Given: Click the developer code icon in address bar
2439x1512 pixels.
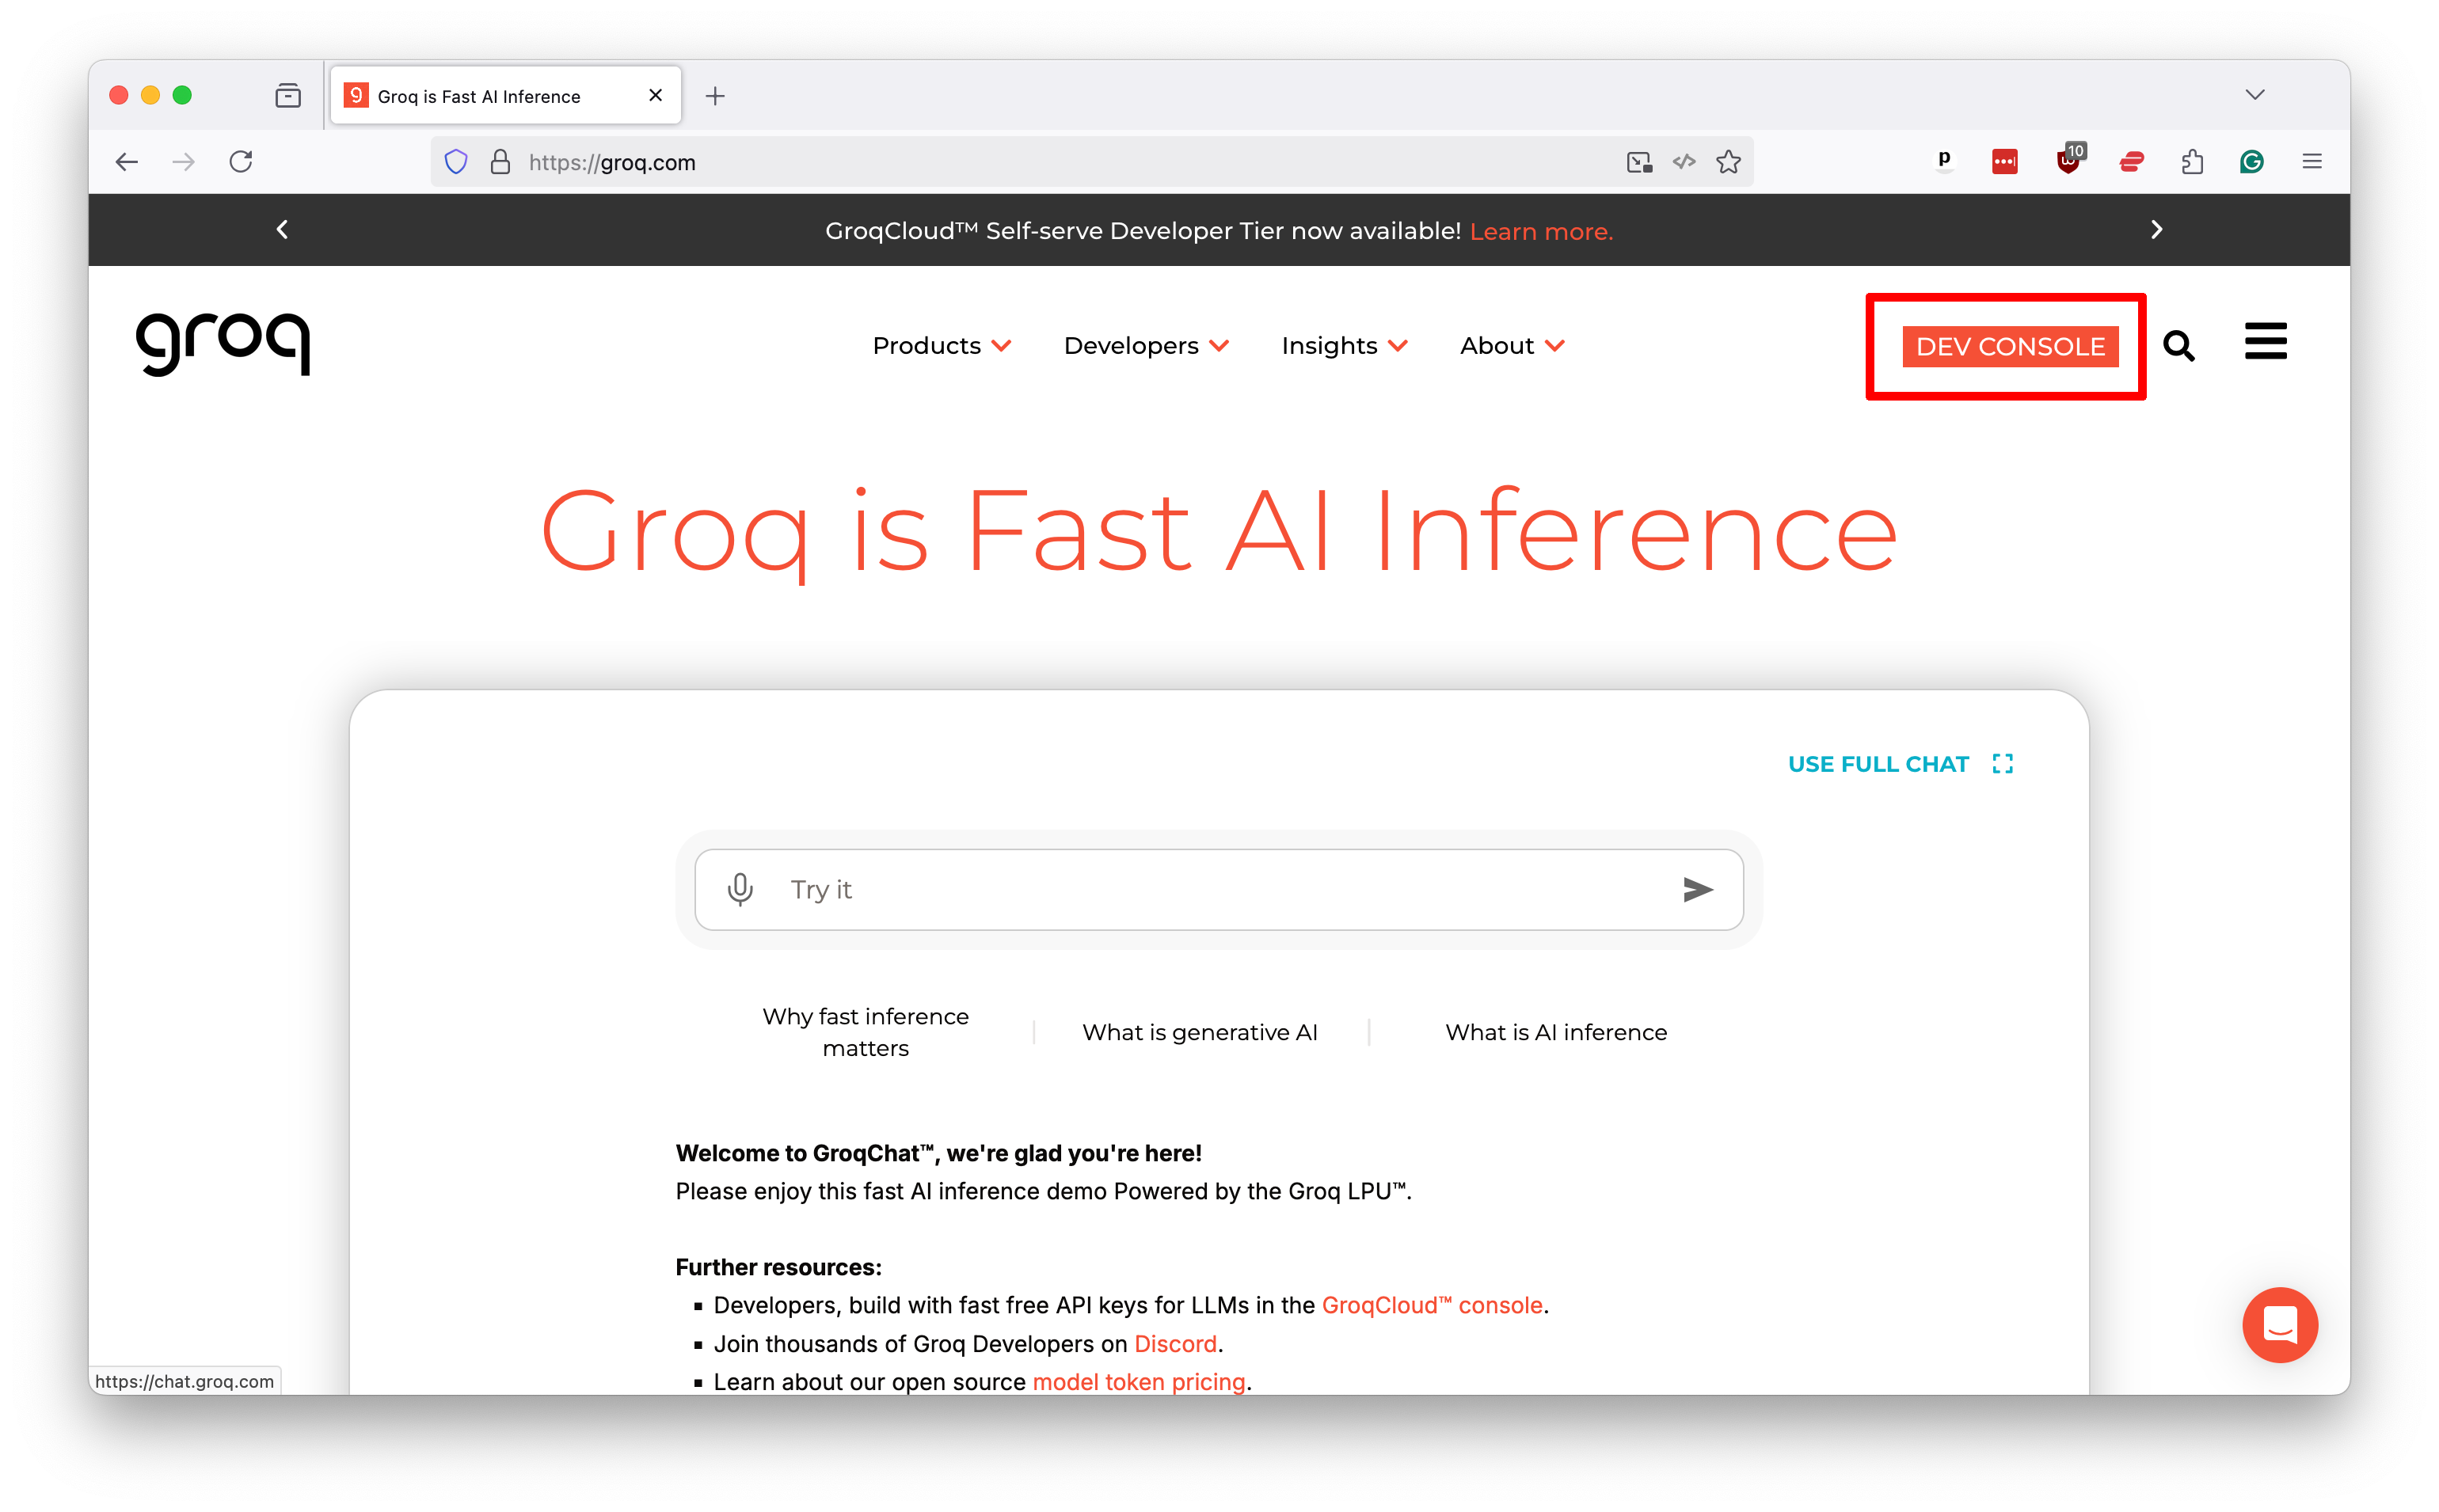Looking at the screenshot, I should click(1684, 162).
